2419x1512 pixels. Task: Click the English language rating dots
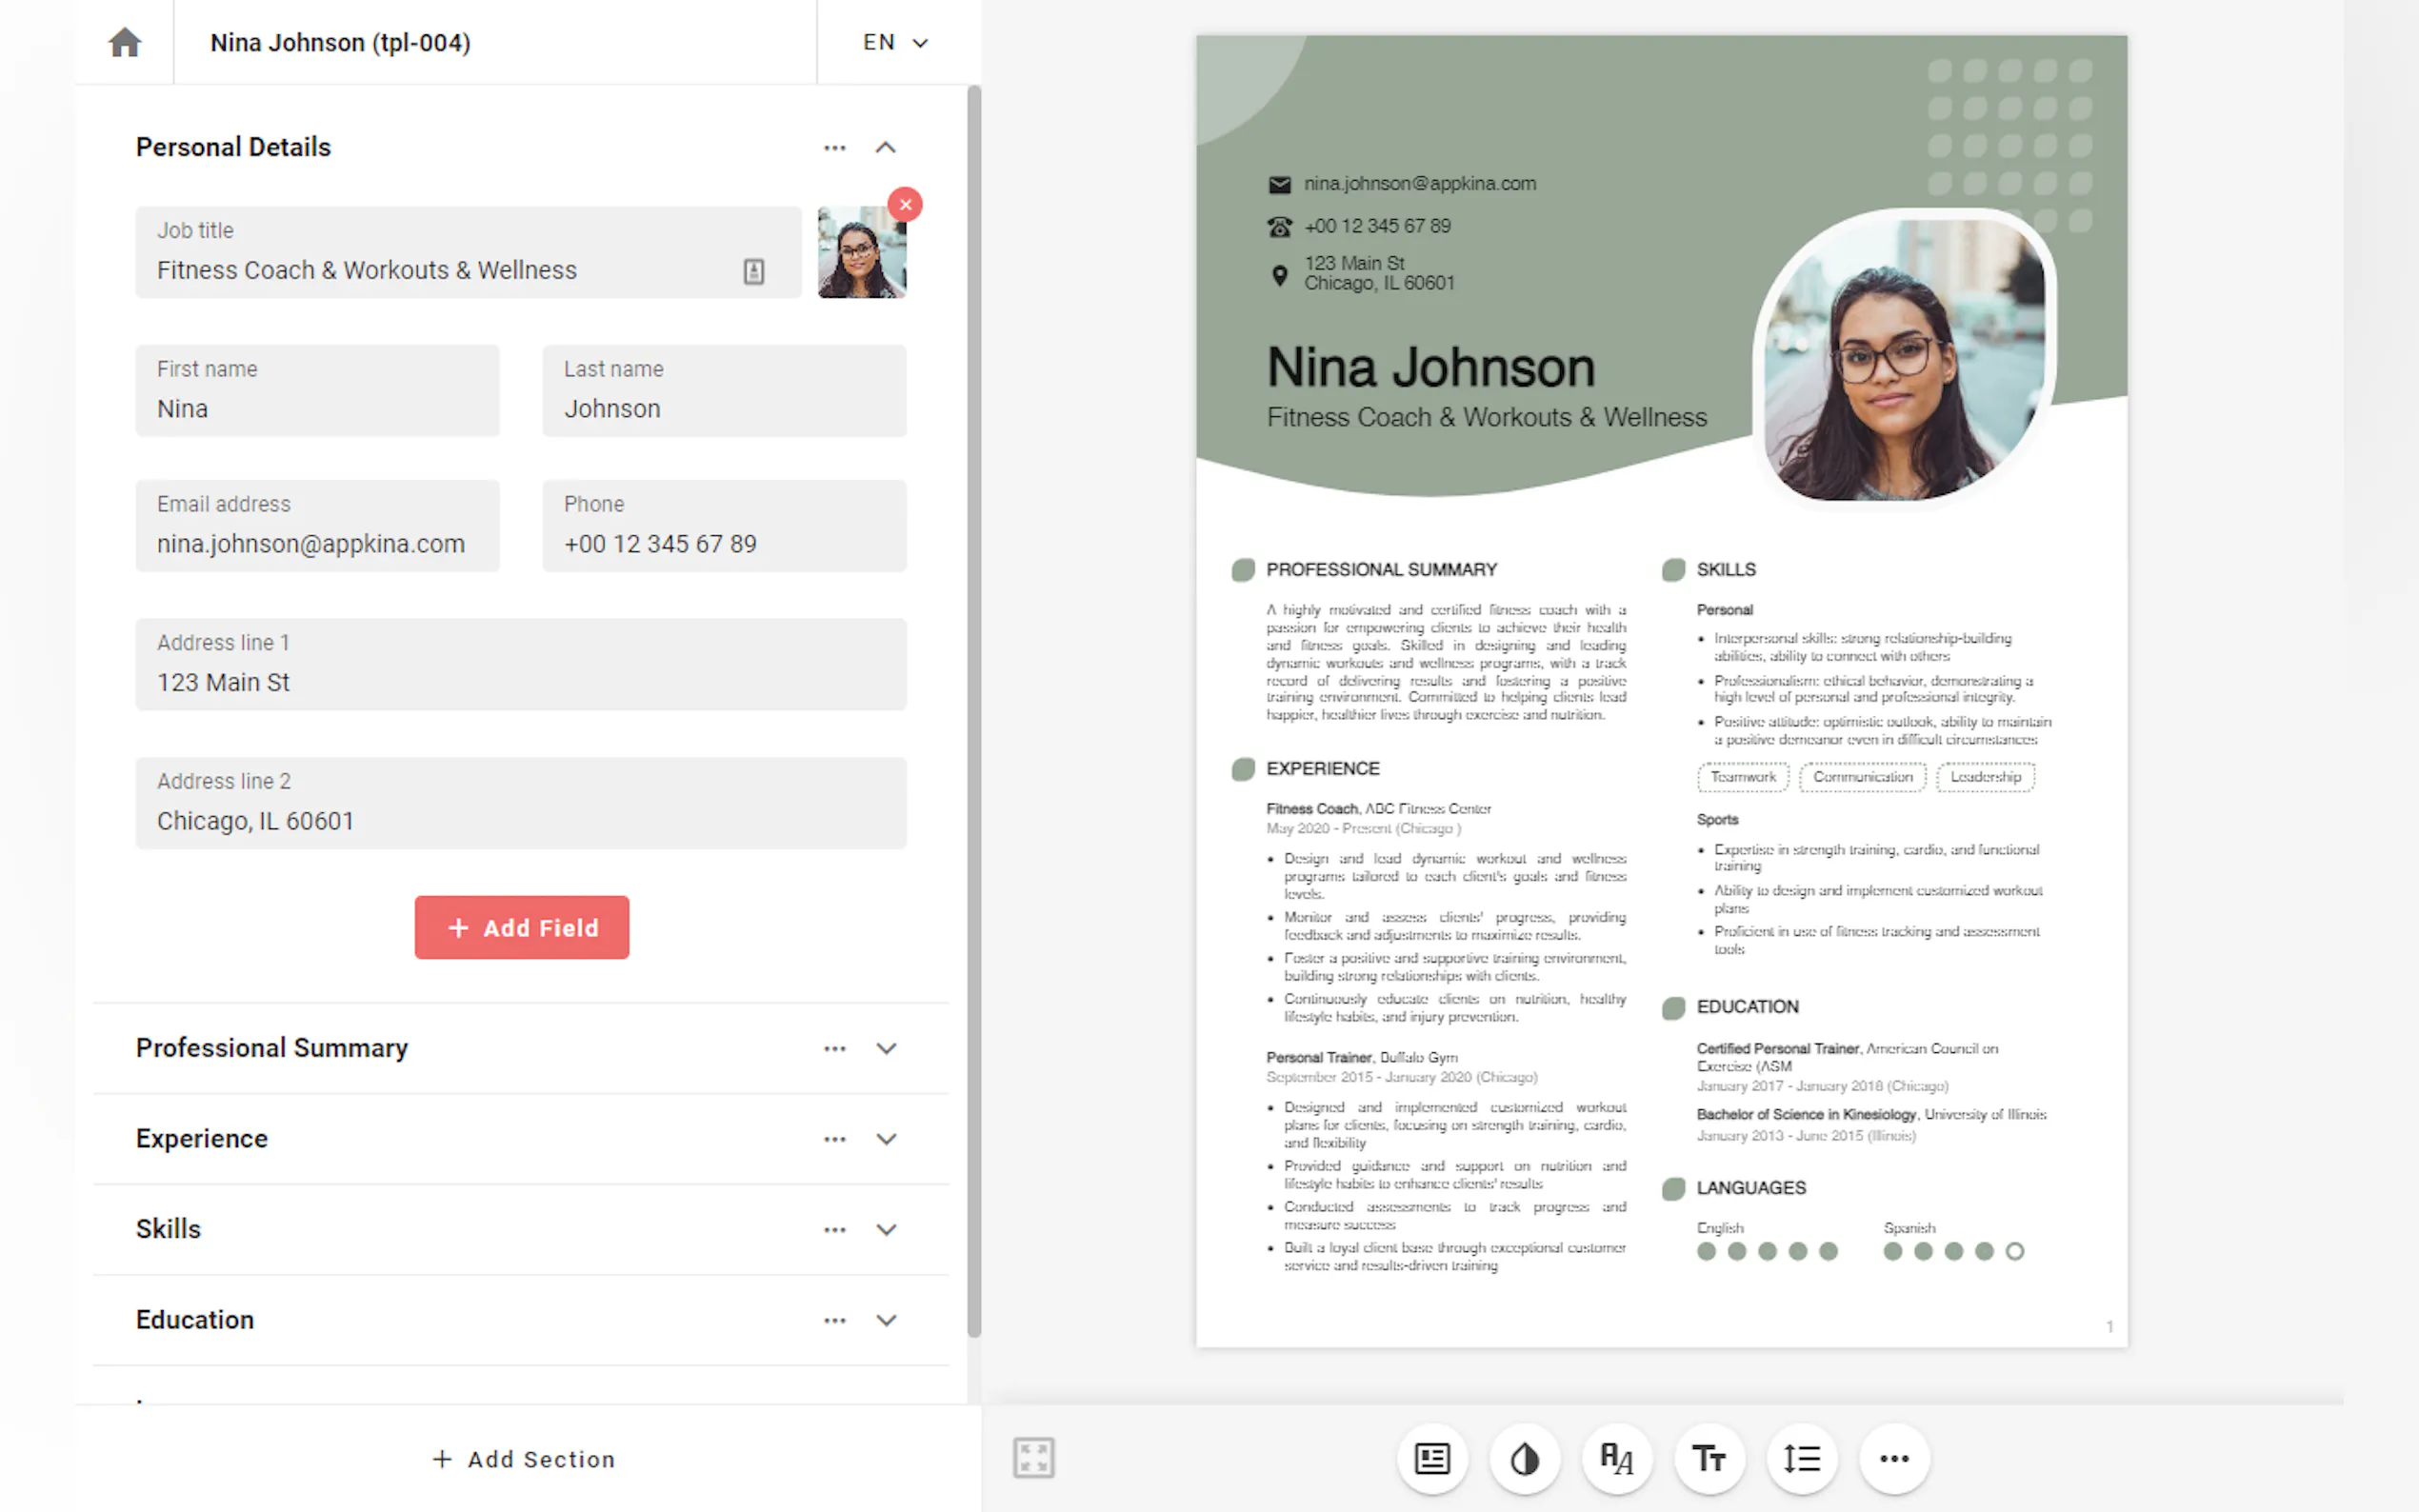pyautogui.click(x=1767, y=1251)
